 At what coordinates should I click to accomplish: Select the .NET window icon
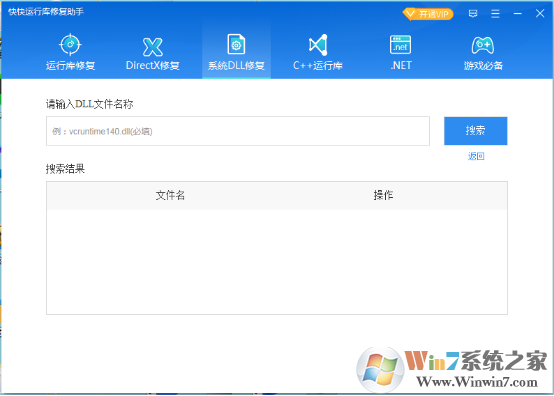click(400, 45)
